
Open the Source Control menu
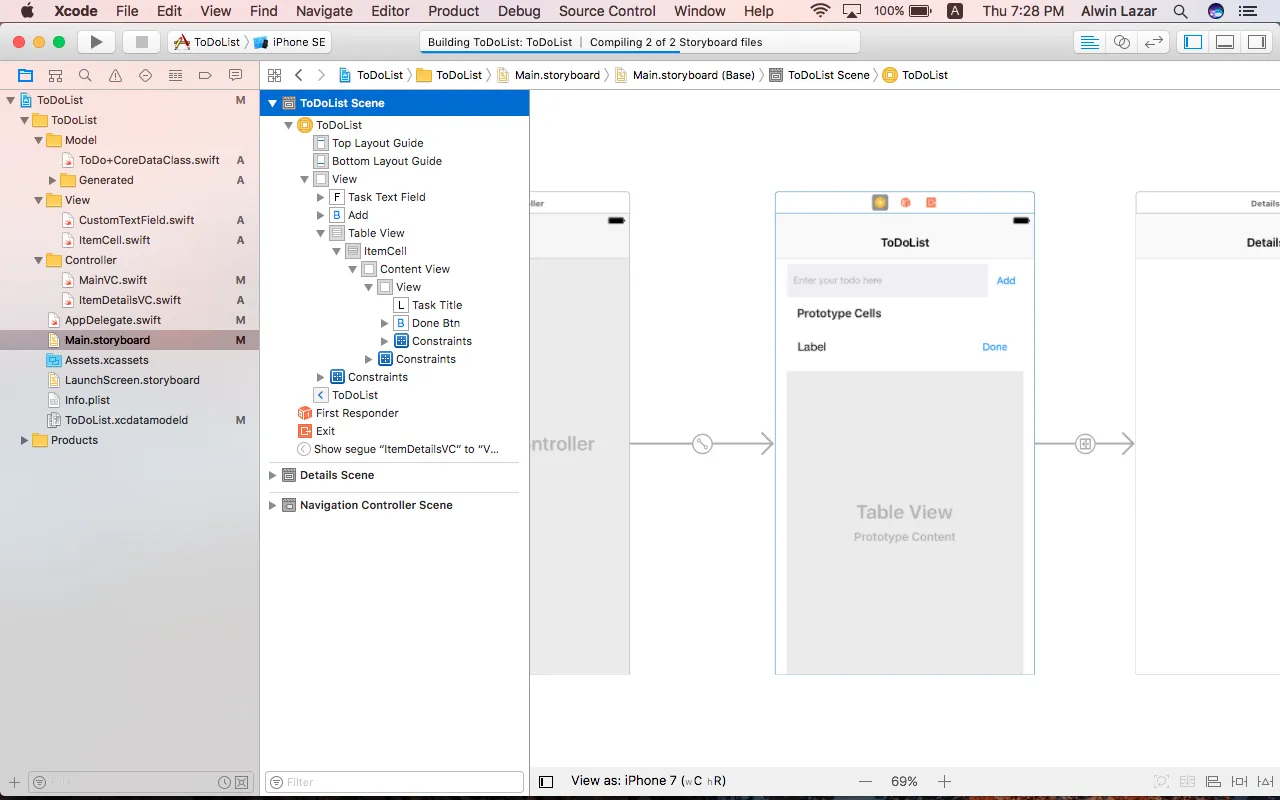pos(607,11)
